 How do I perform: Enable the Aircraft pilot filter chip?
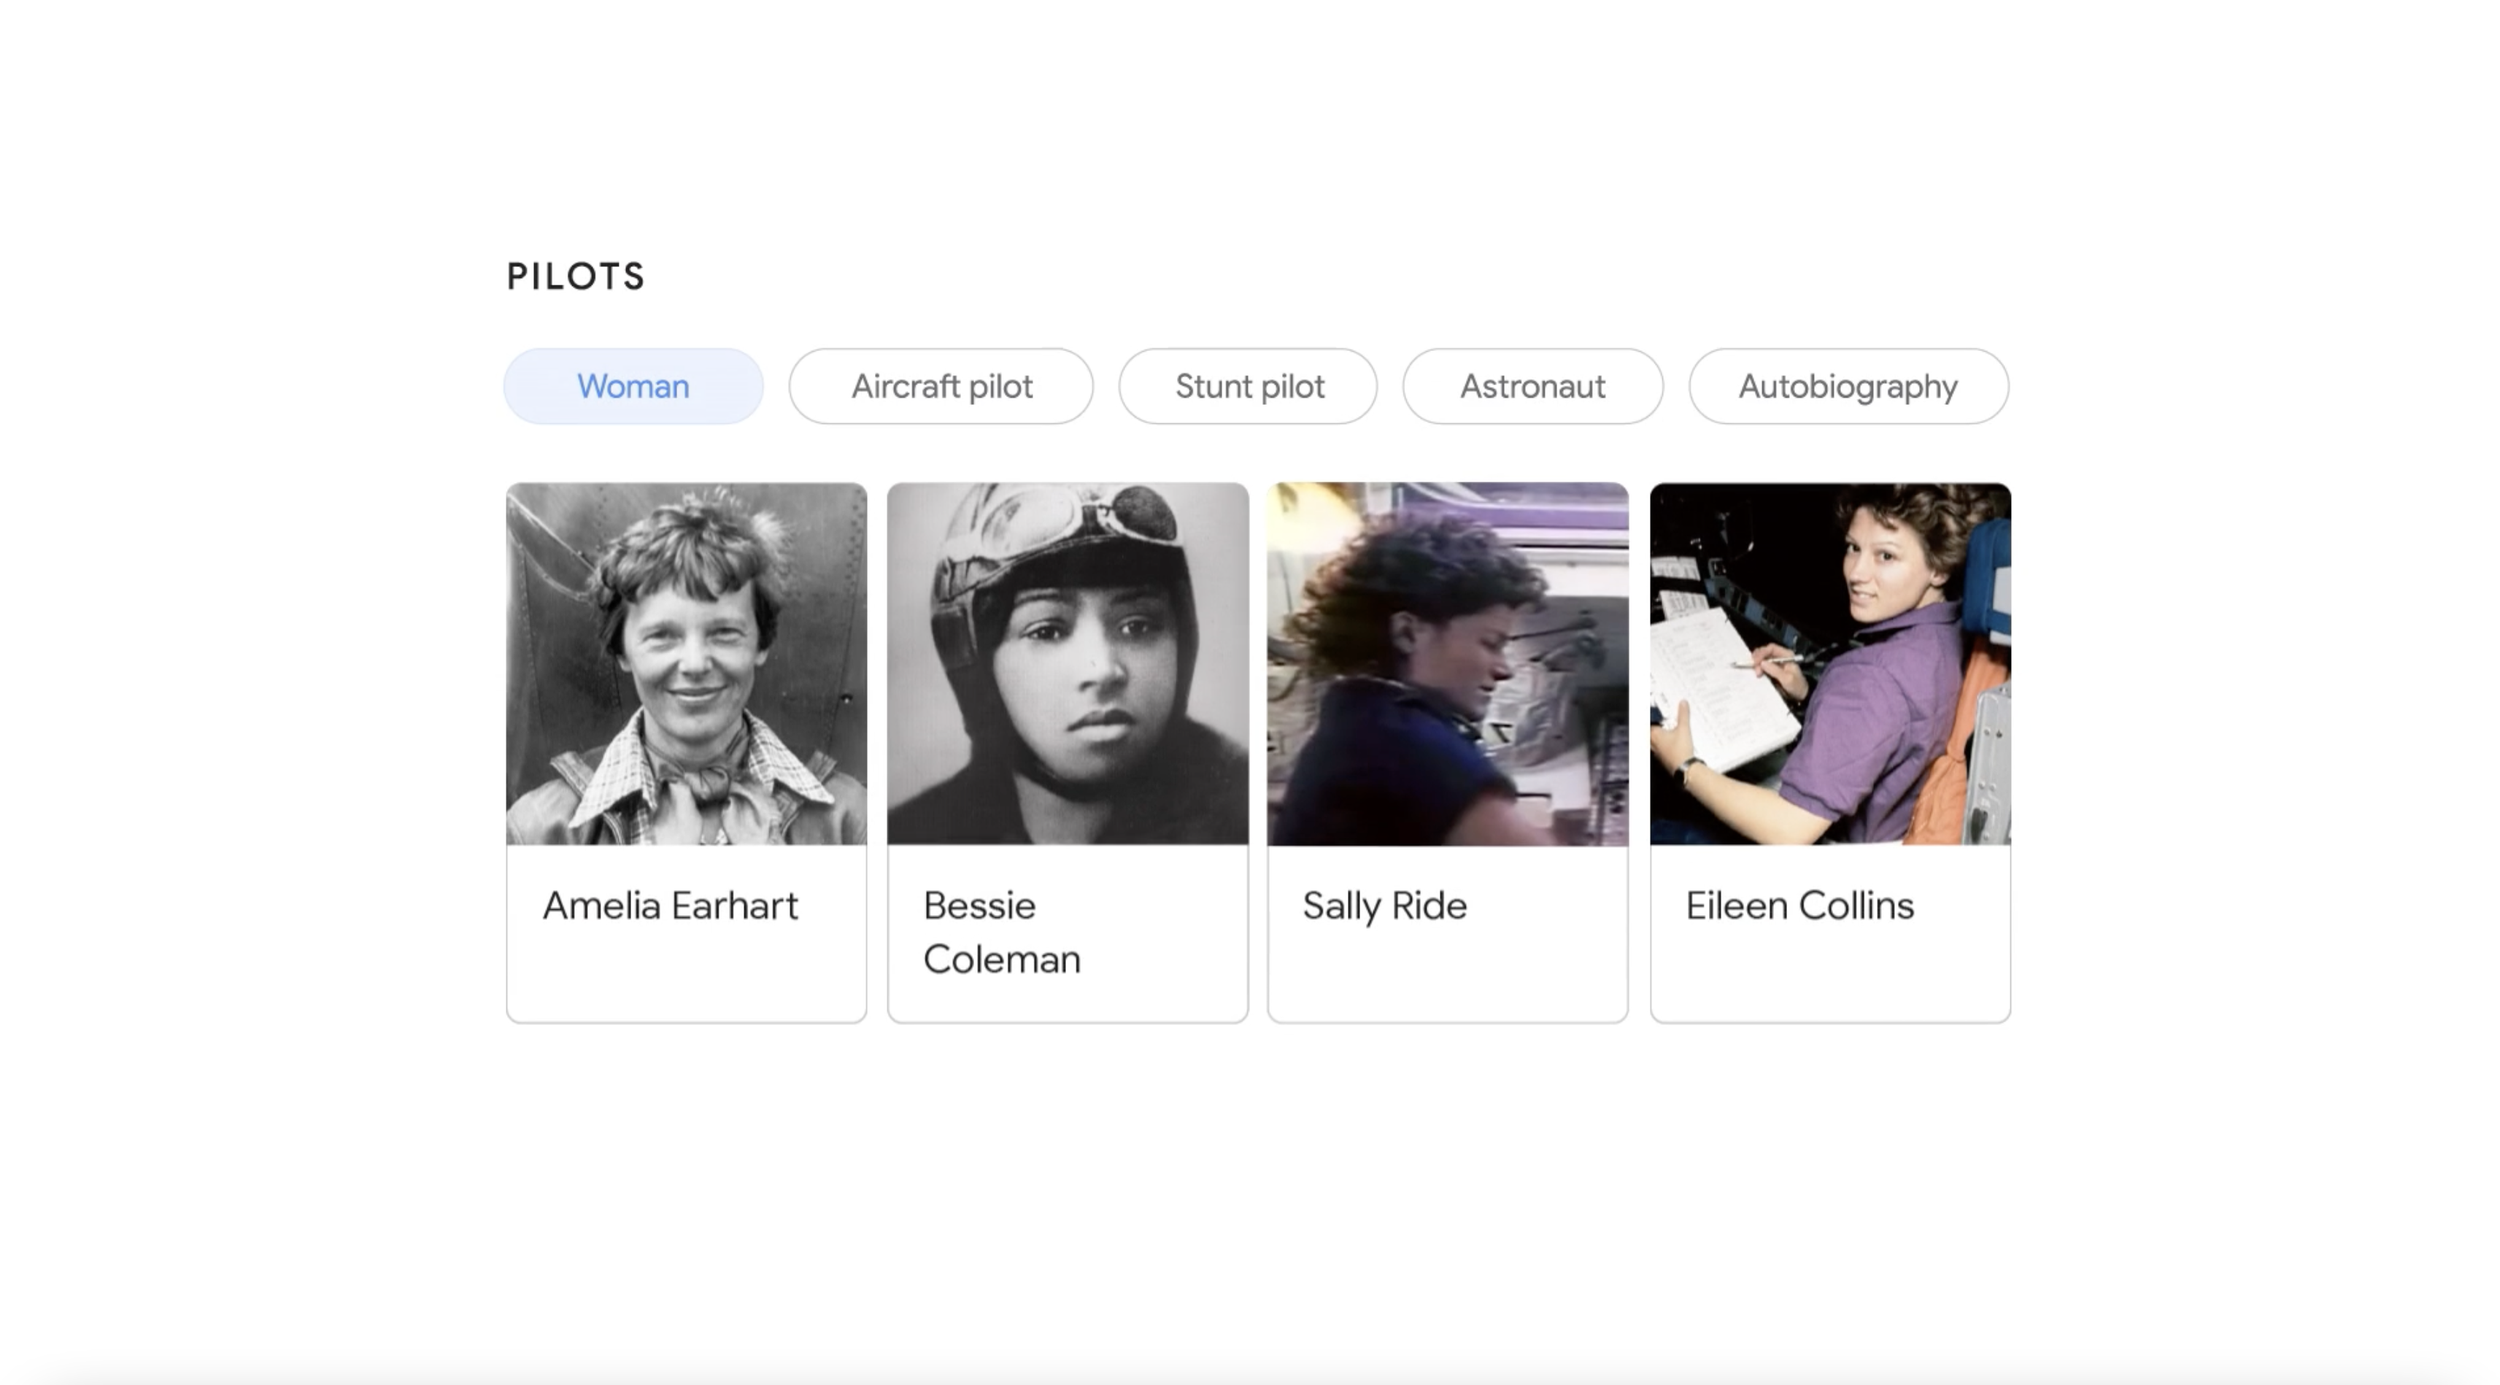941,386
